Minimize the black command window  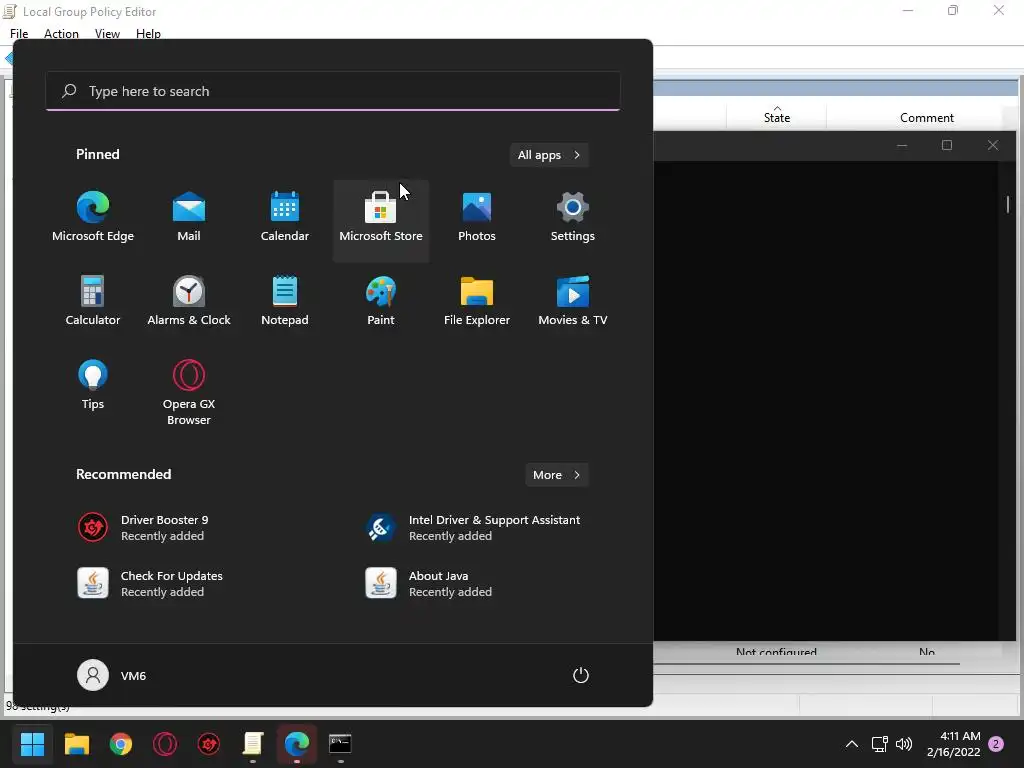[902, 145]
